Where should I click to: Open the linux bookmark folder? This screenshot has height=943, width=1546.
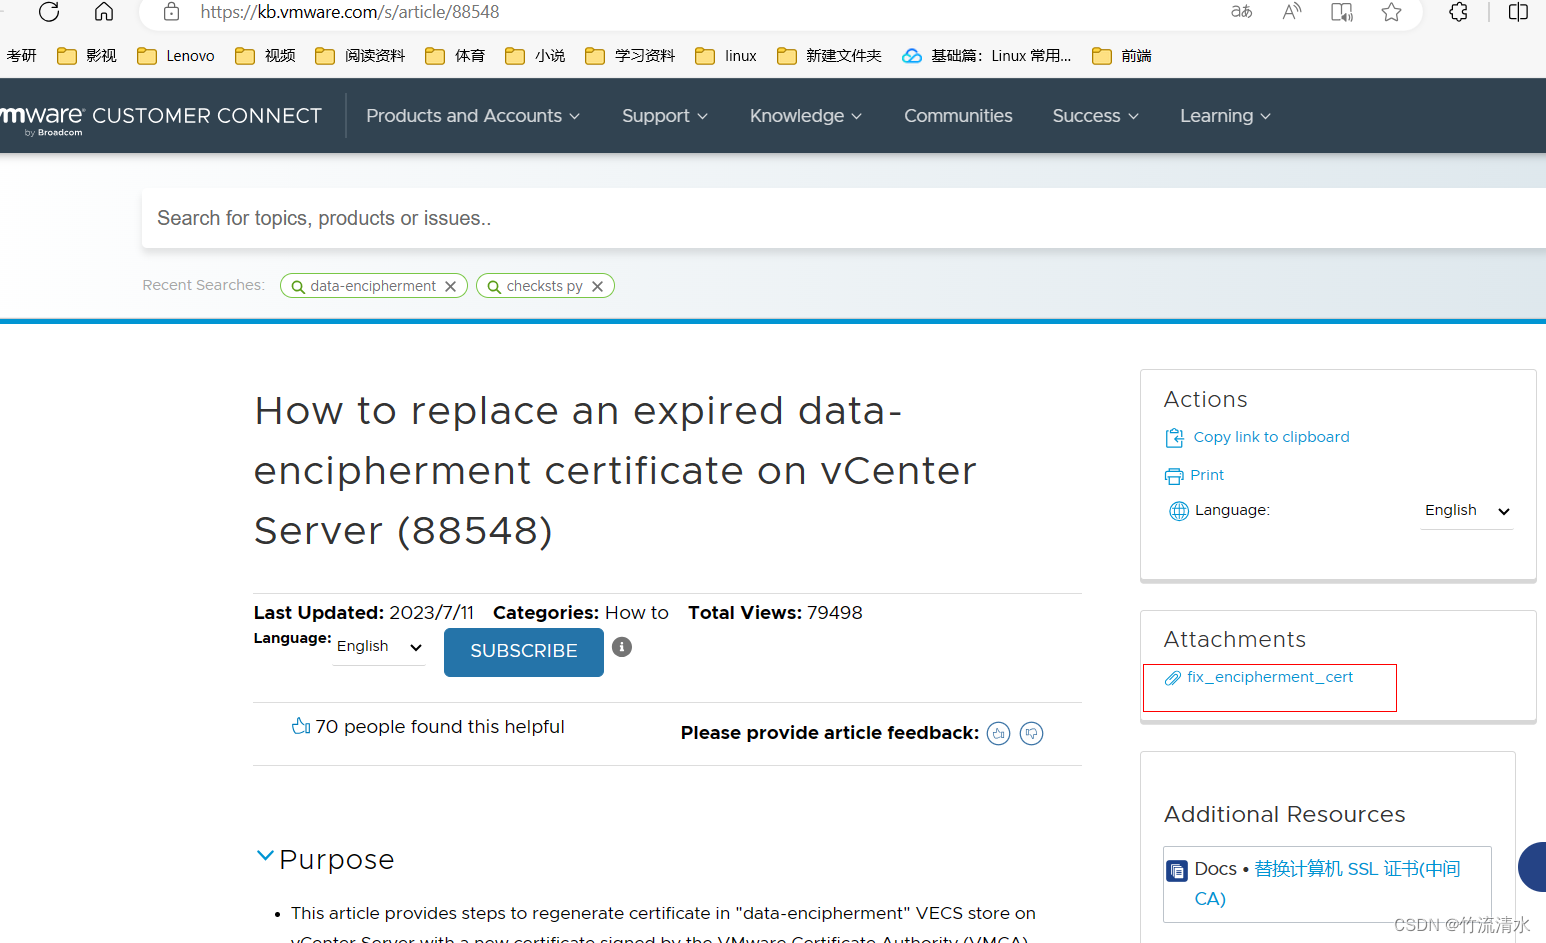(x=726, y=56)
